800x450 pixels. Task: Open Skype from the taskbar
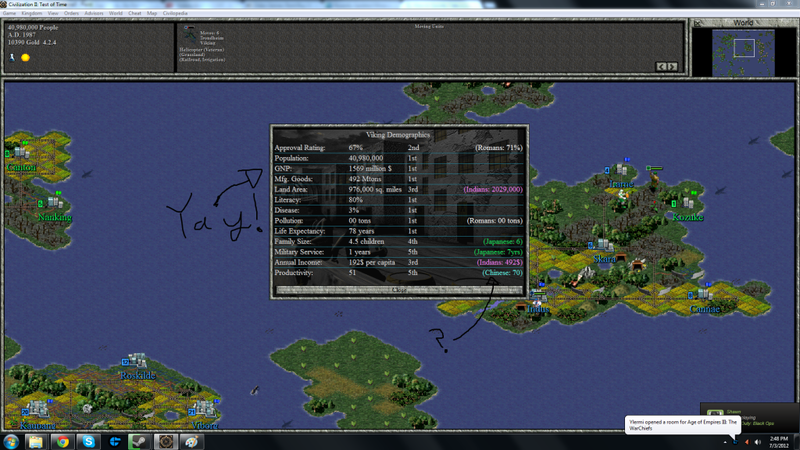click(x=88, y=442)
